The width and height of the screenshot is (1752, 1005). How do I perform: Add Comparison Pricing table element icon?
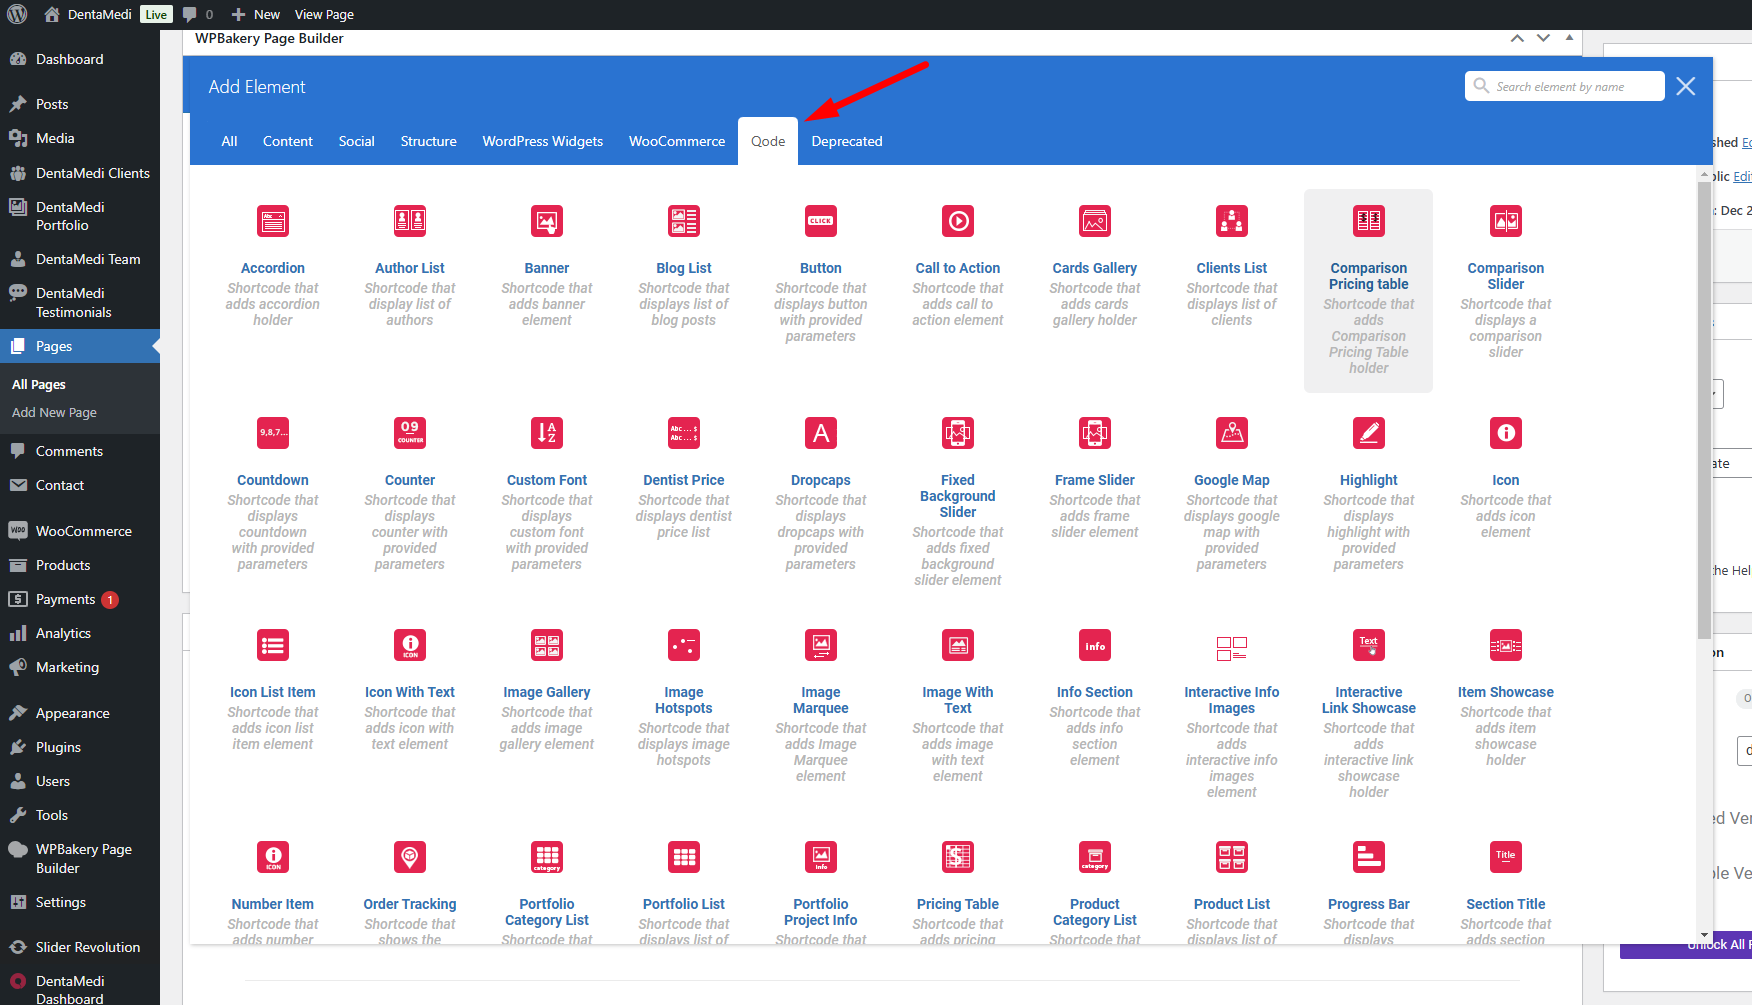(1369, 221)
